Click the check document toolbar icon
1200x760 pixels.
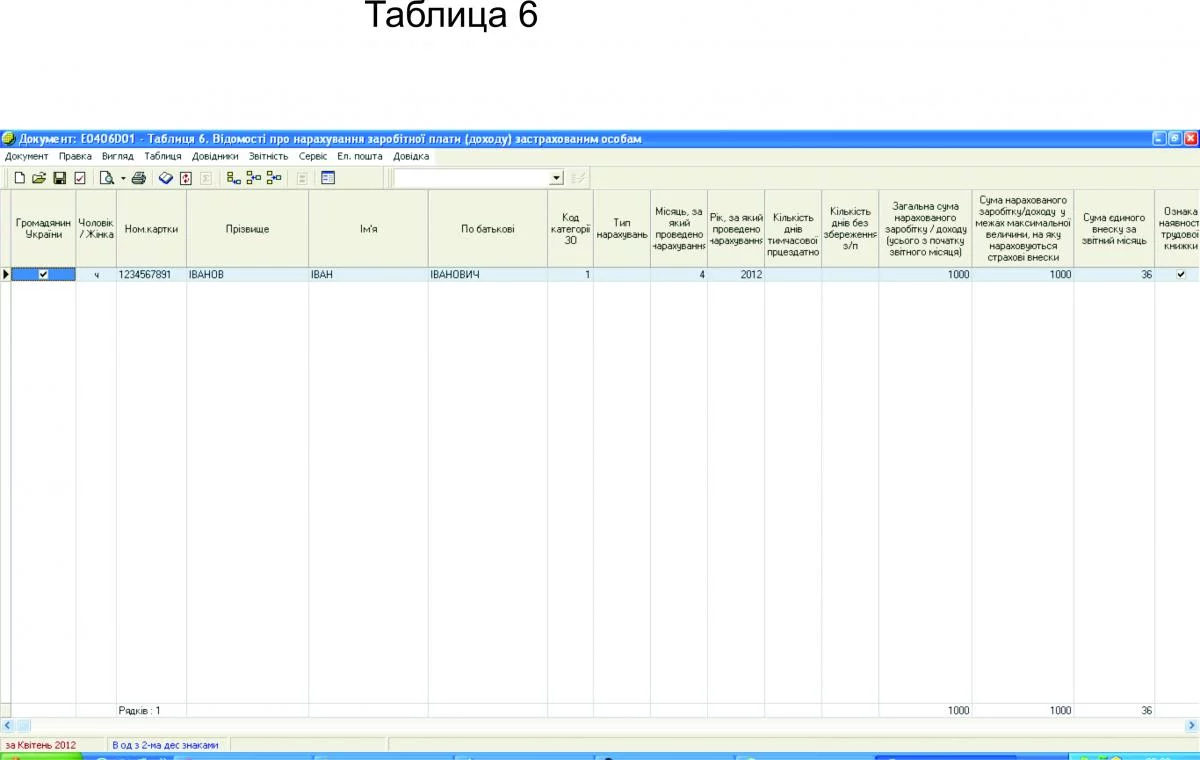[80, 178]
